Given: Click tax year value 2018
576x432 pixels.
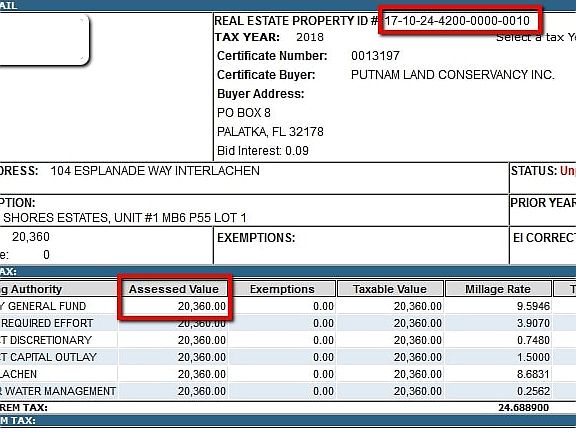Looking at the screenshot, I should coord(310,37).
